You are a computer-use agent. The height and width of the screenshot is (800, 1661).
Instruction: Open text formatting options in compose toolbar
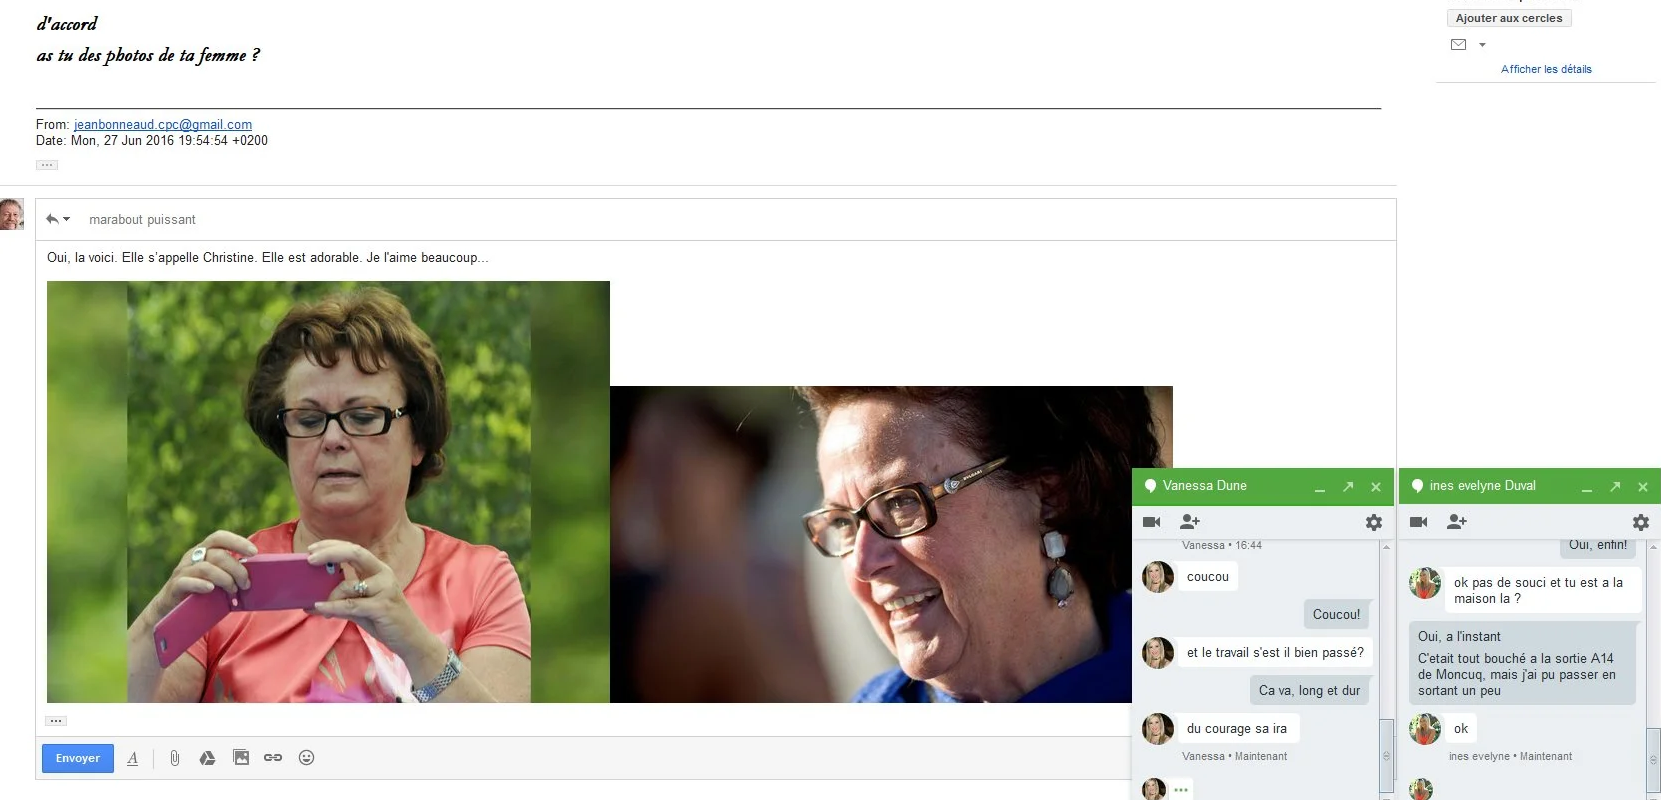tap(133, 758)
